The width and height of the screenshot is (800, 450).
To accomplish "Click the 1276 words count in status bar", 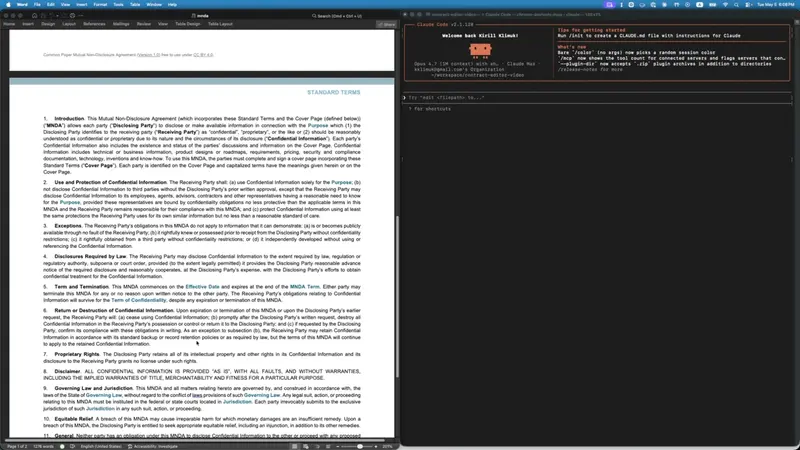I will click(x=43, y=446).
